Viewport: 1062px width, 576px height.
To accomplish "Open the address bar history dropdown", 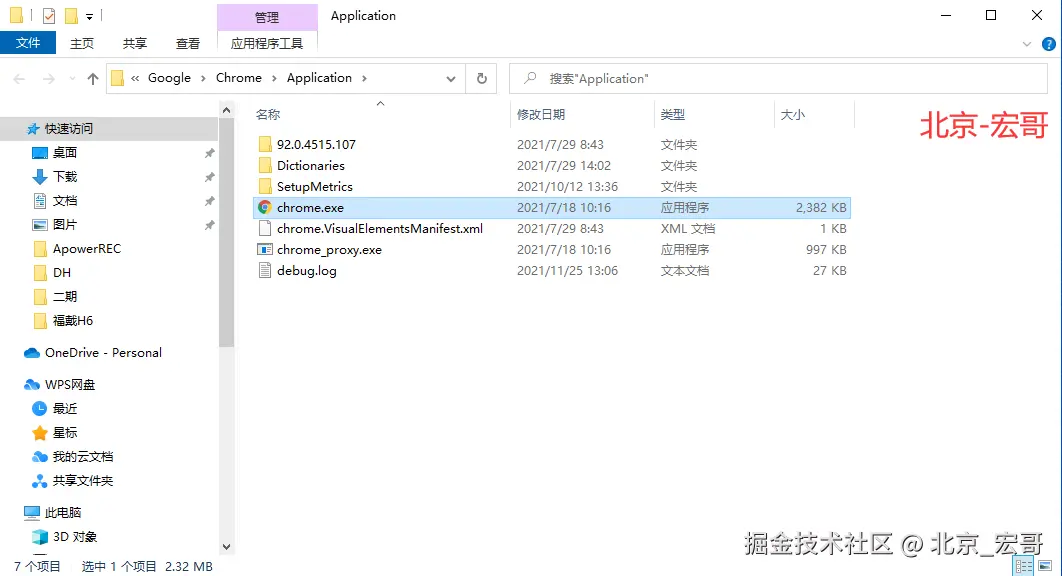I will pyautogui.click(x=450, y=79).
